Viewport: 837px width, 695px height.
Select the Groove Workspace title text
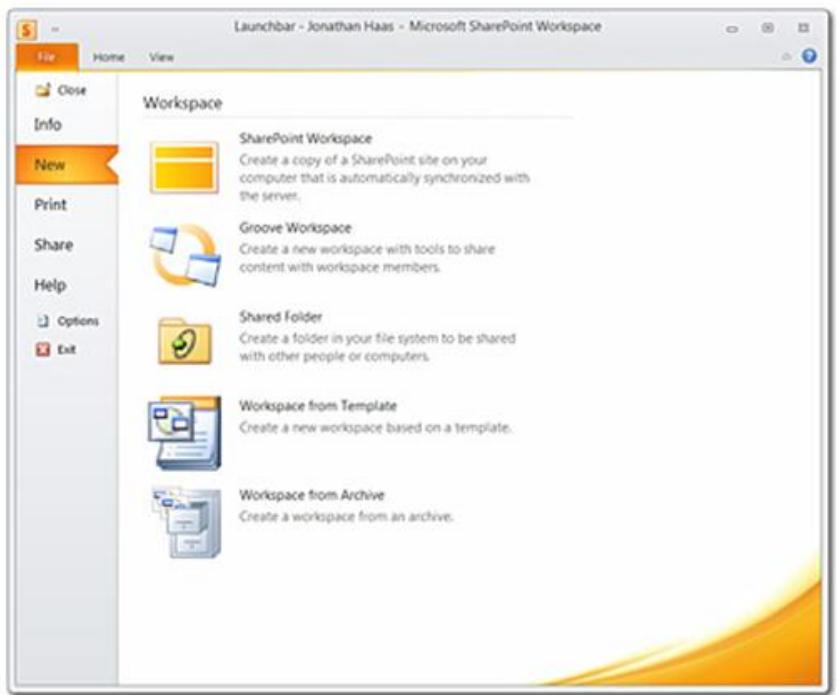295,228
